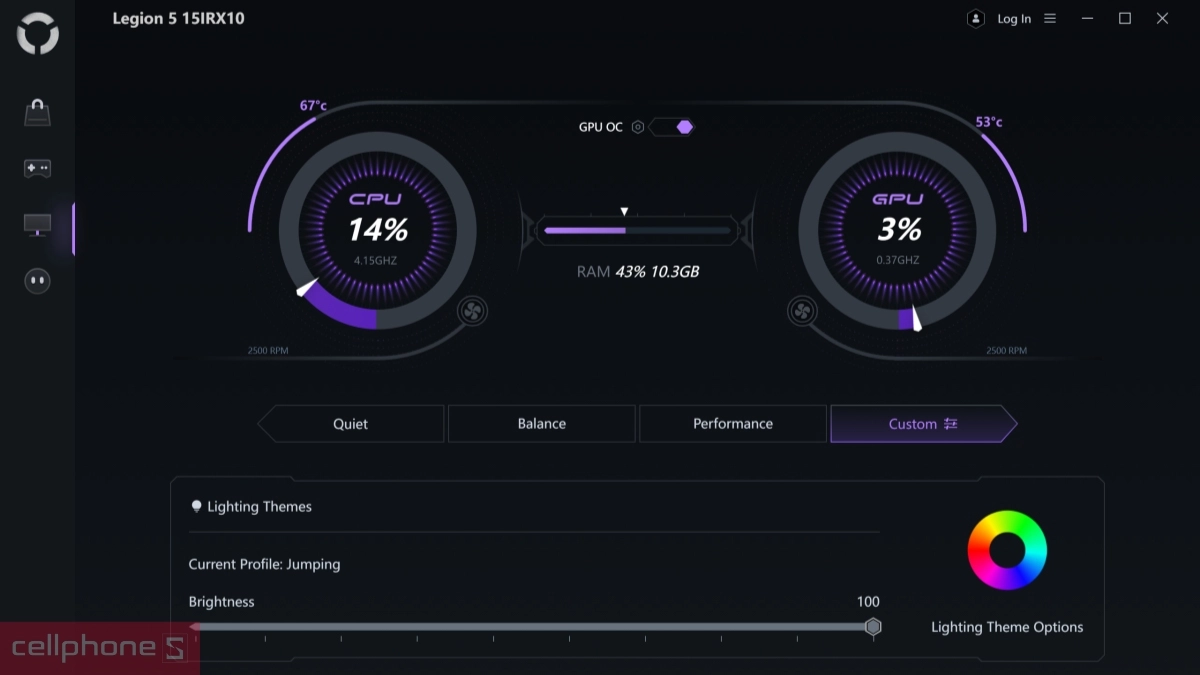Viewport: 1200px width, 675px height.
Task: Toggle the GPU OC switch
Action: [x=672, y=127]
